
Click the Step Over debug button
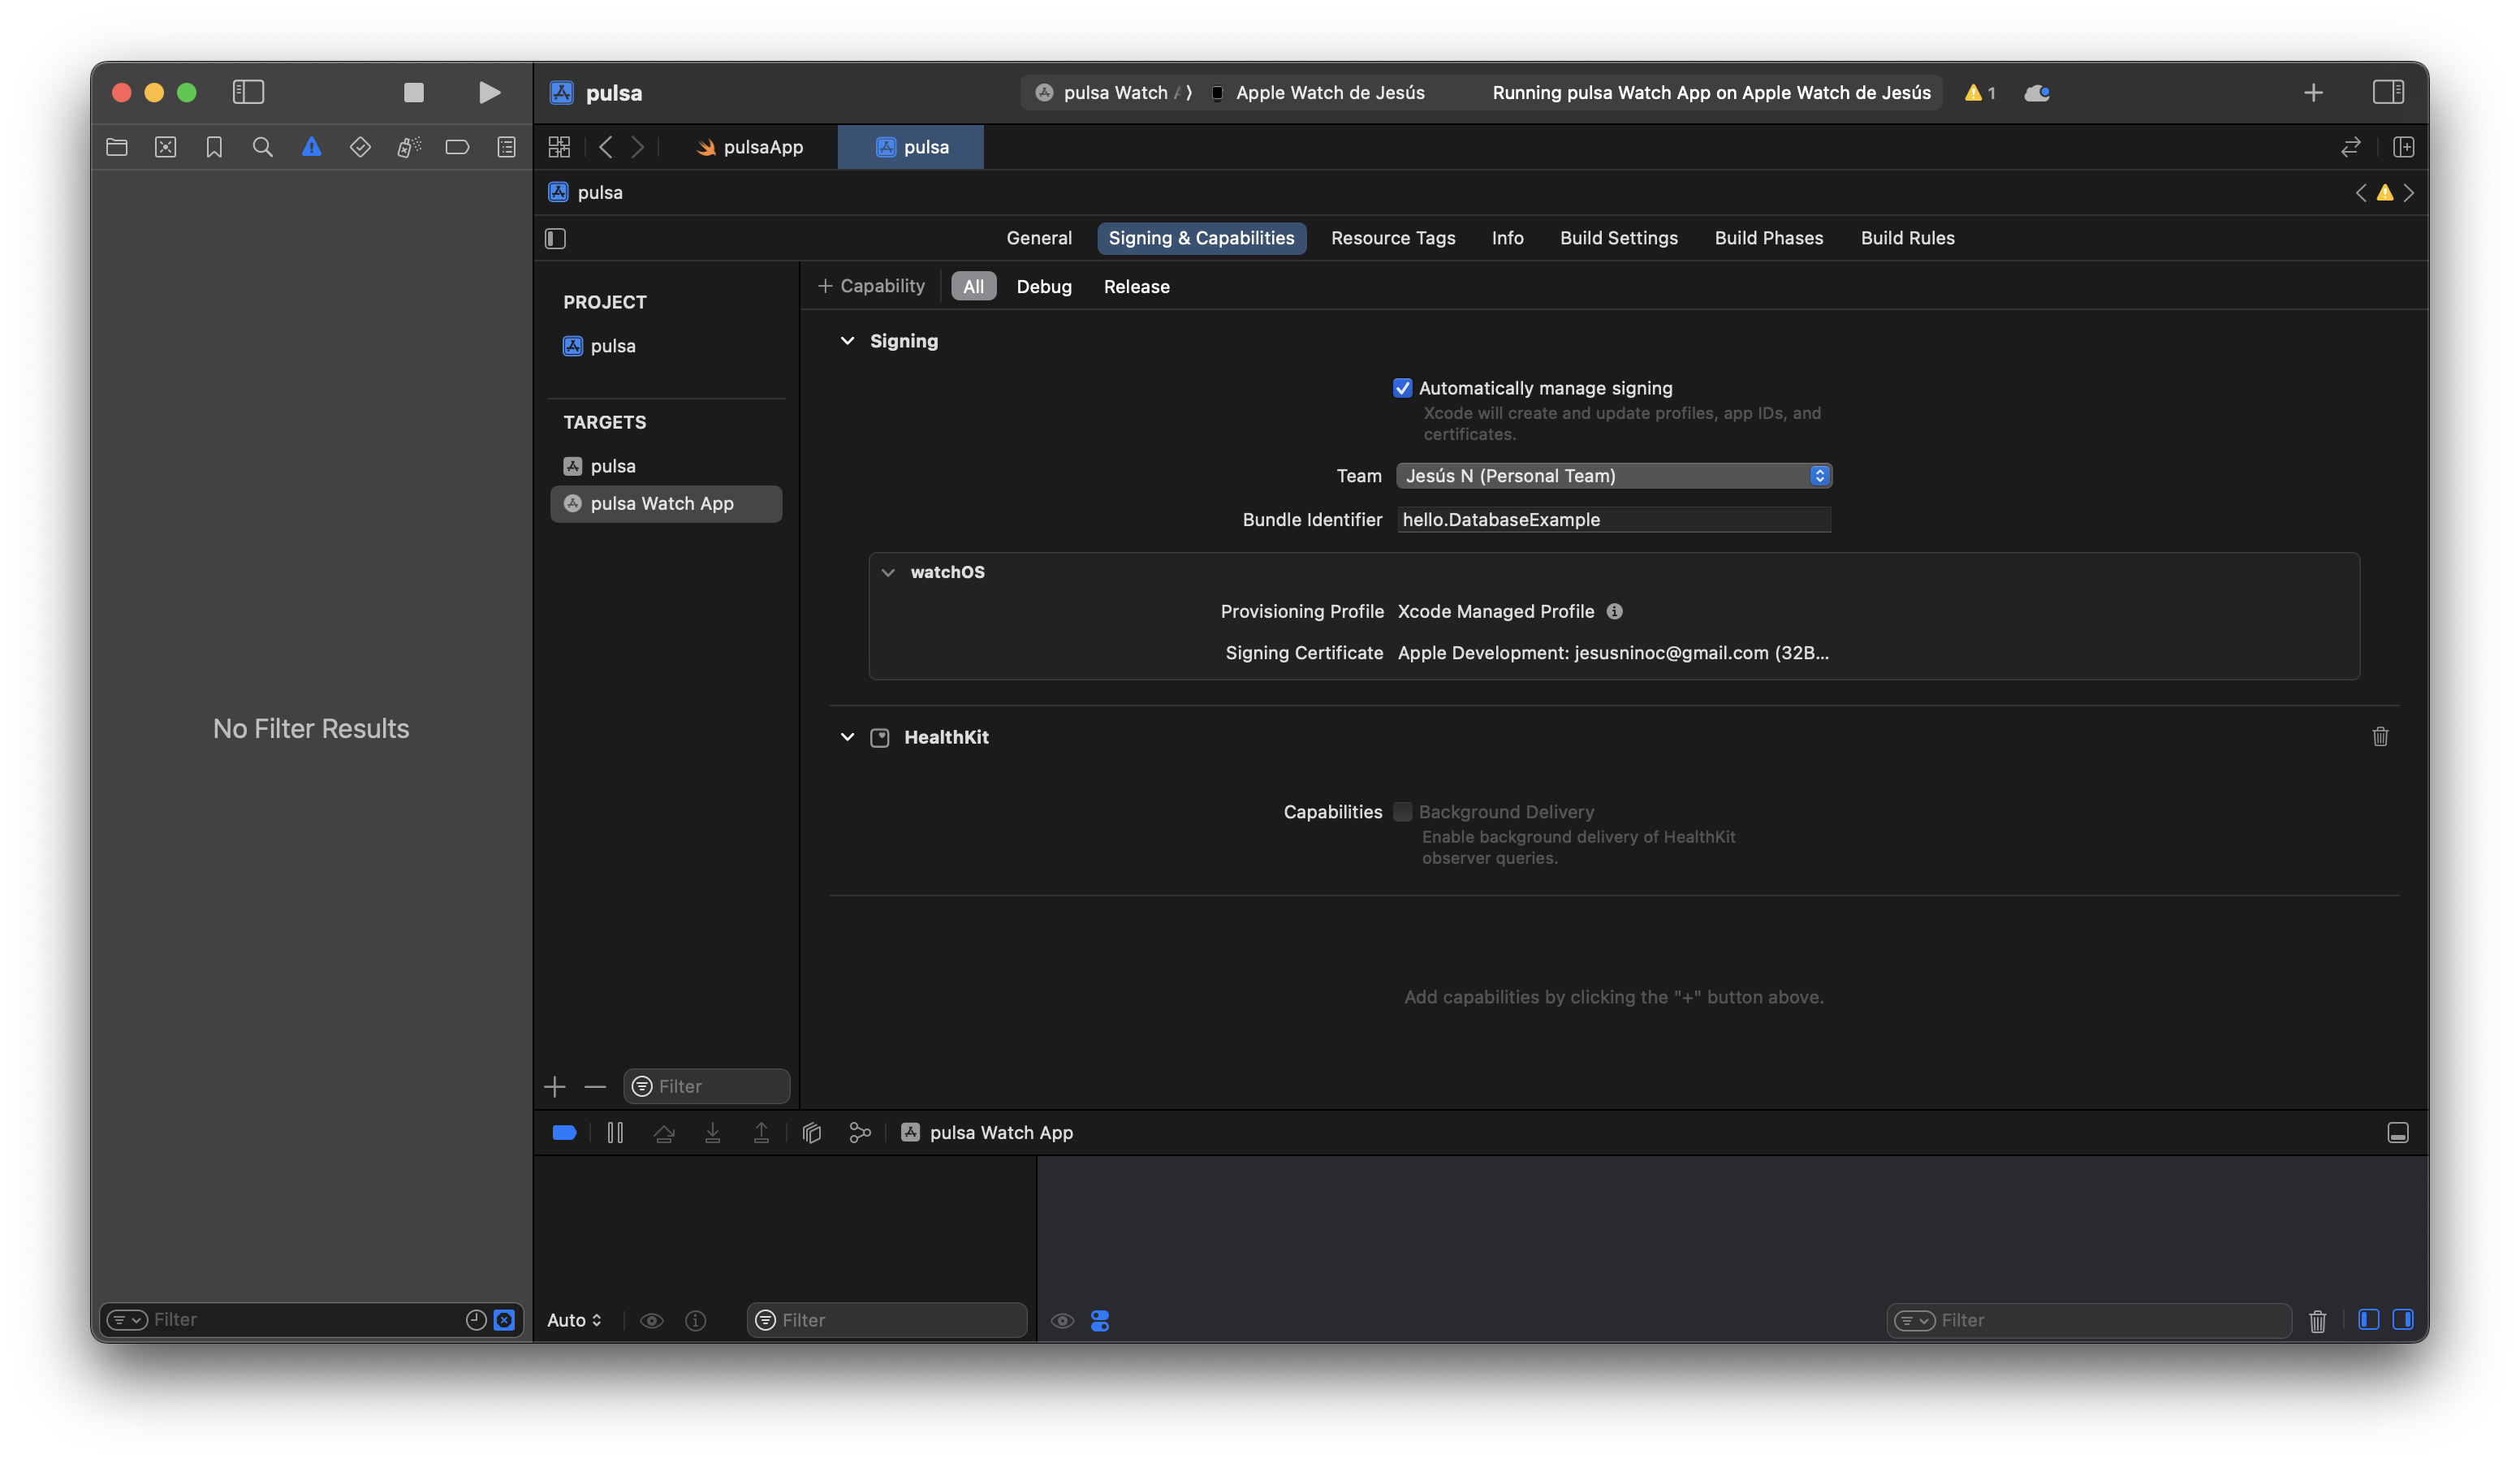(664, 1132)
